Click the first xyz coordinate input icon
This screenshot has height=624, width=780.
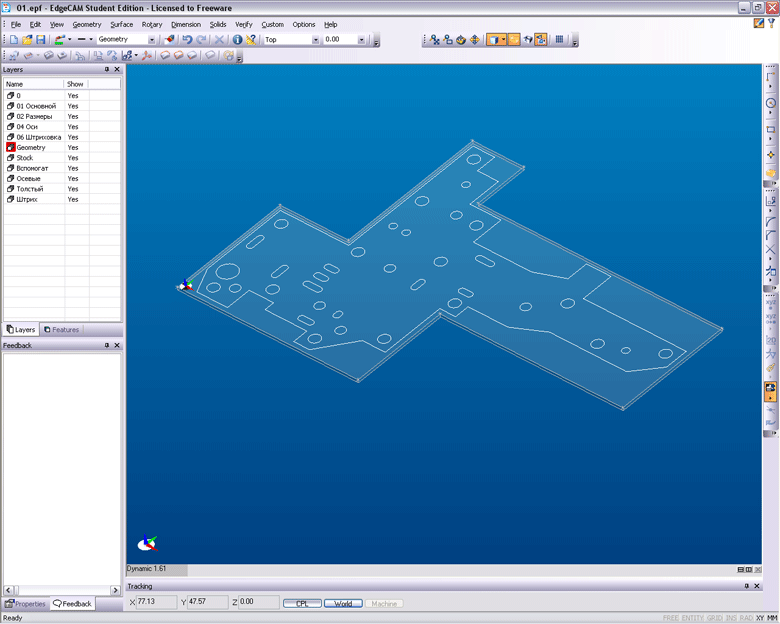click(x=771, y=304)
